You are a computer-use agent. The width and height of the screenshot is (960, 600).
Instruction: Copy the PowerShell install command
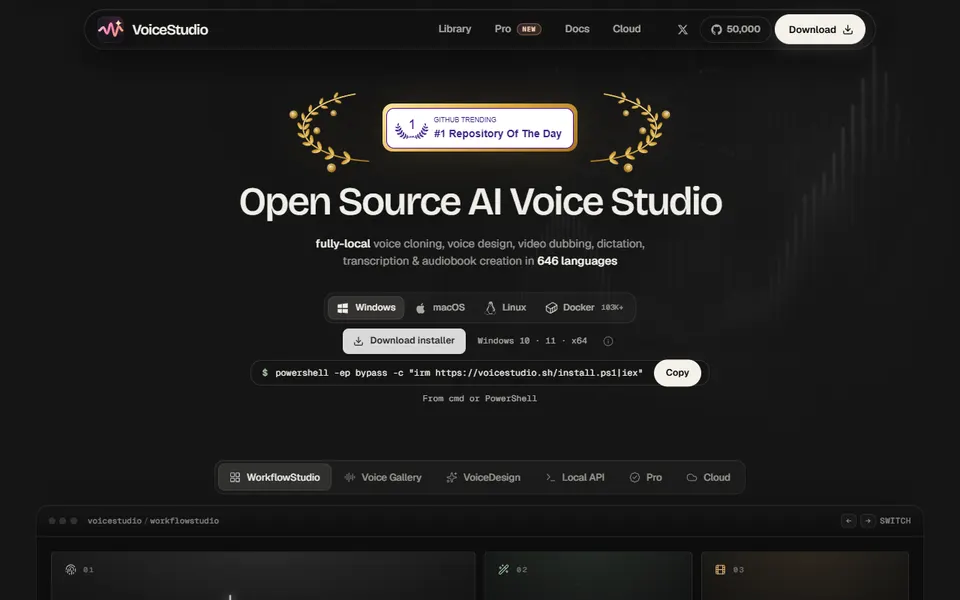coord(677,373)
